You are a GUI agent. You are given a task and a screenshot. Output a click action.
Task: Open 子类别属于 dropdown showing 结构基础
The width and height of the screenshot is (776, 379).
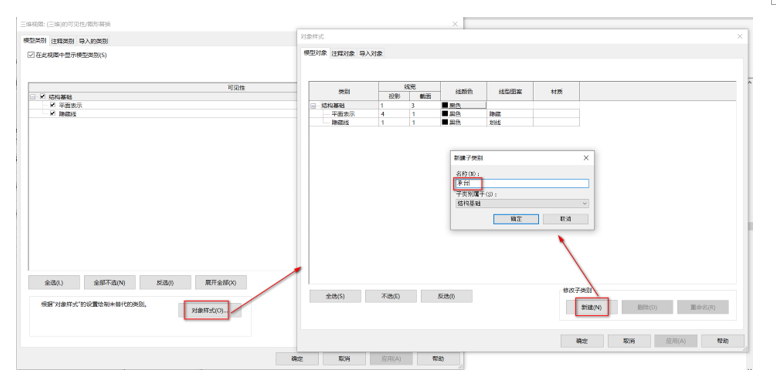522,203
